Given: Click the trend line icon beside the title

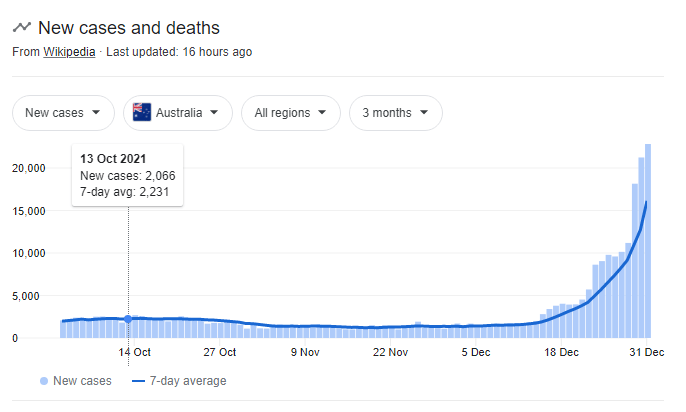Looking at the screenshot, I should pyautogui.click(x=21, y=28).
